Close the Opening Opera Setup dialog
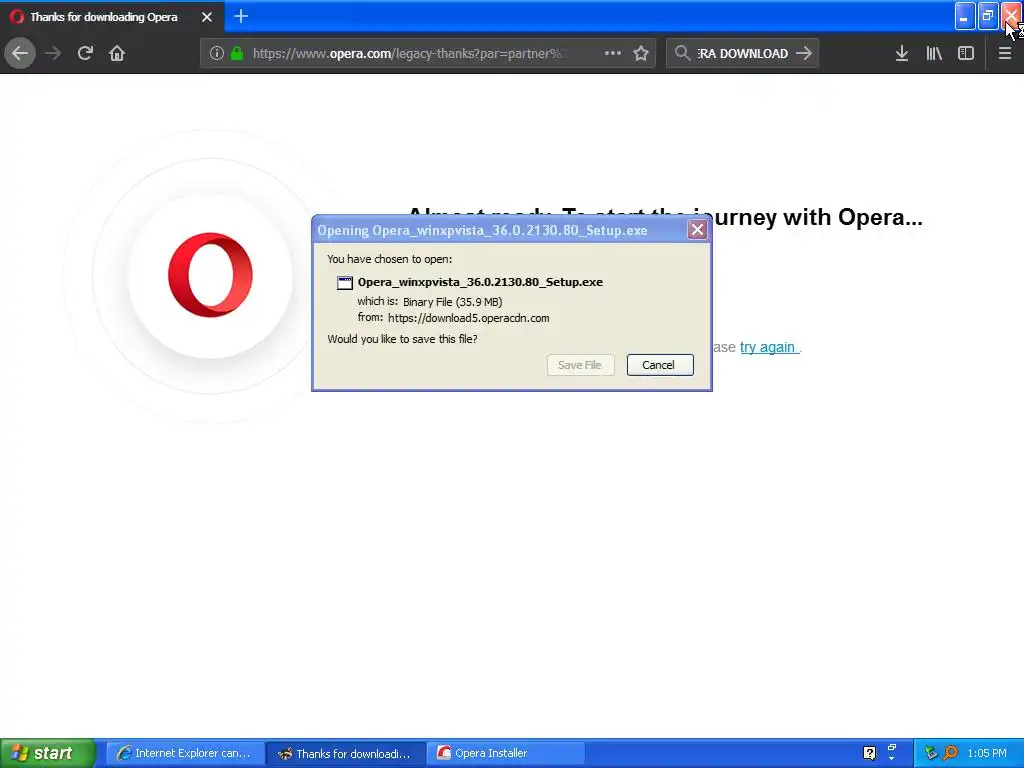 697,229
